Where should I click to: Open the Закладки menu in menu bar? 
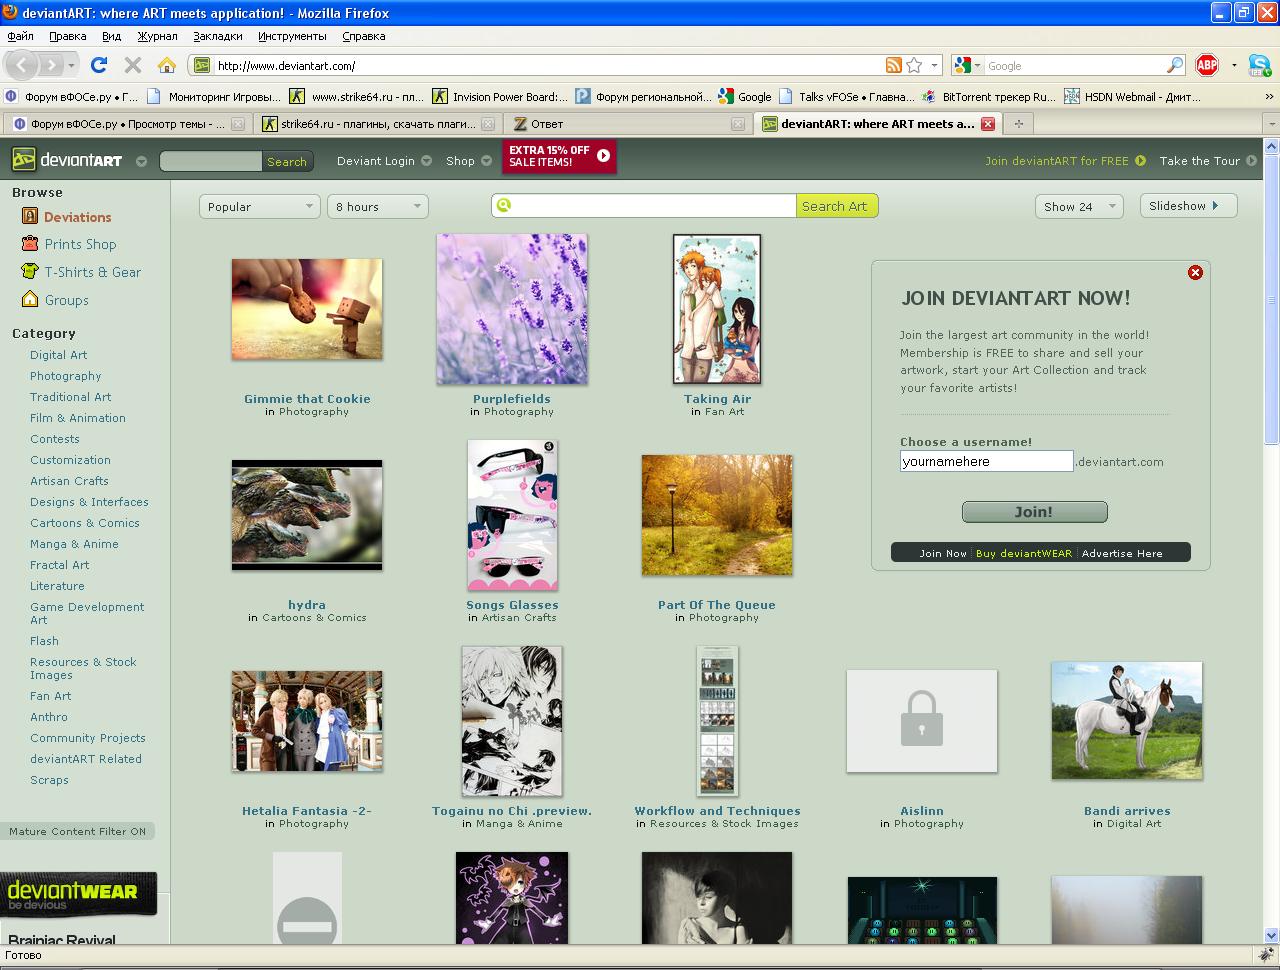pyautogui.click(x=217, y=36)
